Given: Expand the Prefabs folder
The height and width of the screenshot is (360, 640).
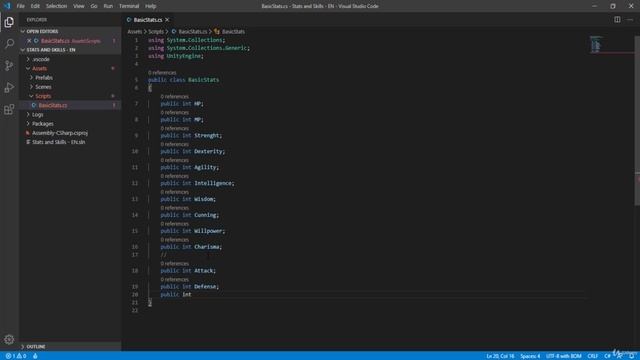Looking at the screenshot, I should point(31,78).
